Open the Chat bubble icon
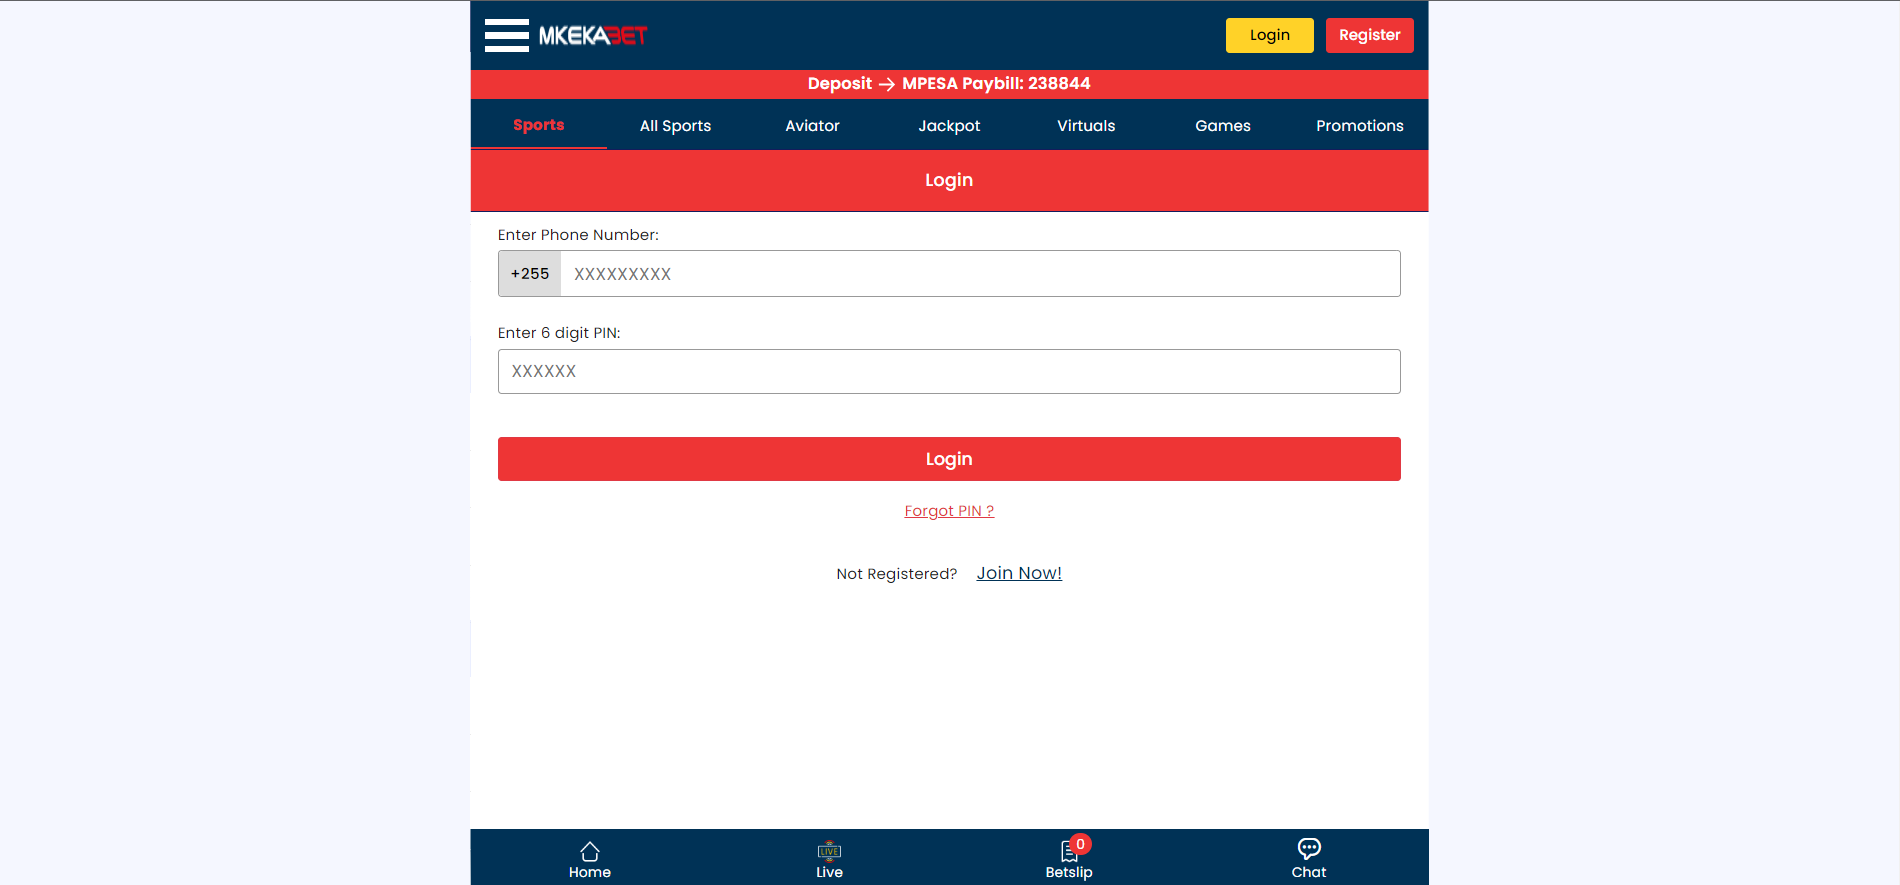 click(1309, 849)
